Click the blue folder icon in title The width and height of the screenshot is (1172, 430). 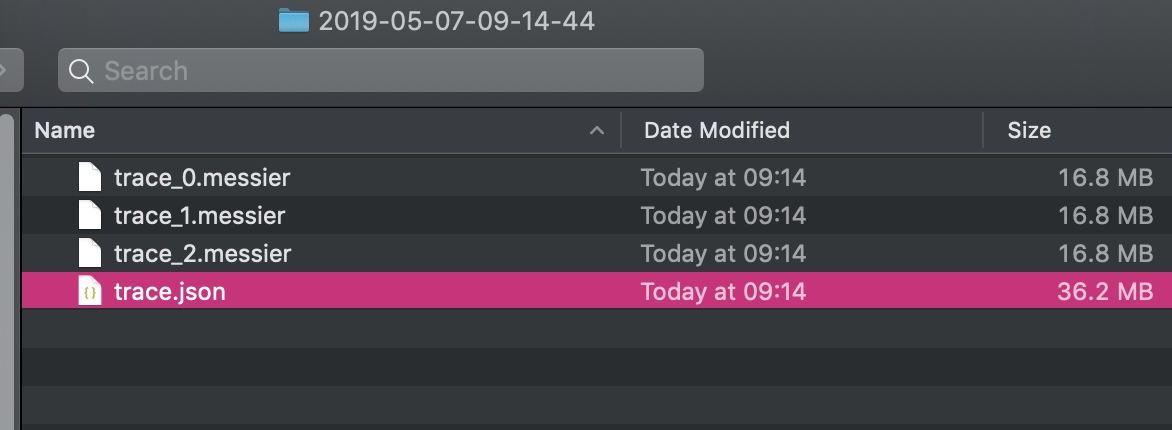[x=294, y=20]
